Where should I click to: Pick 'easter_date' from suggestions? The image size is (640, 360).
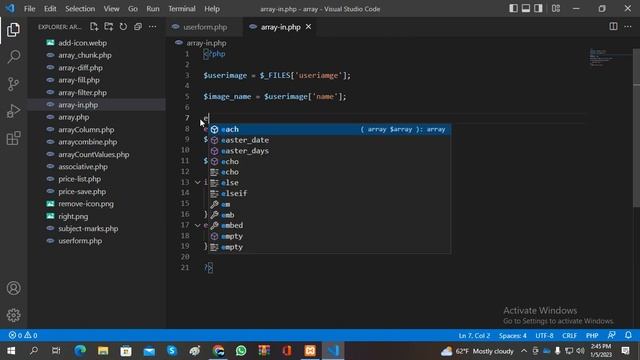click(330, 140)
